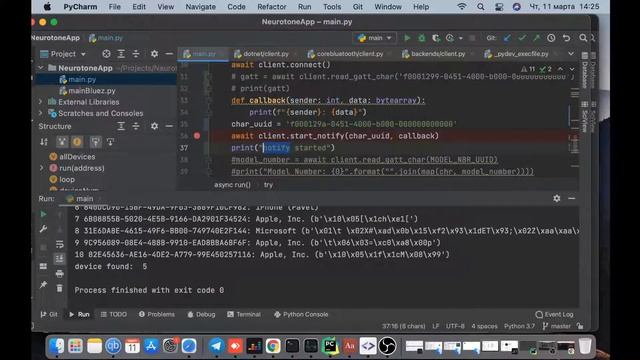Open the Database side panel
Screen dimensions: 640x360
point(584,71)
